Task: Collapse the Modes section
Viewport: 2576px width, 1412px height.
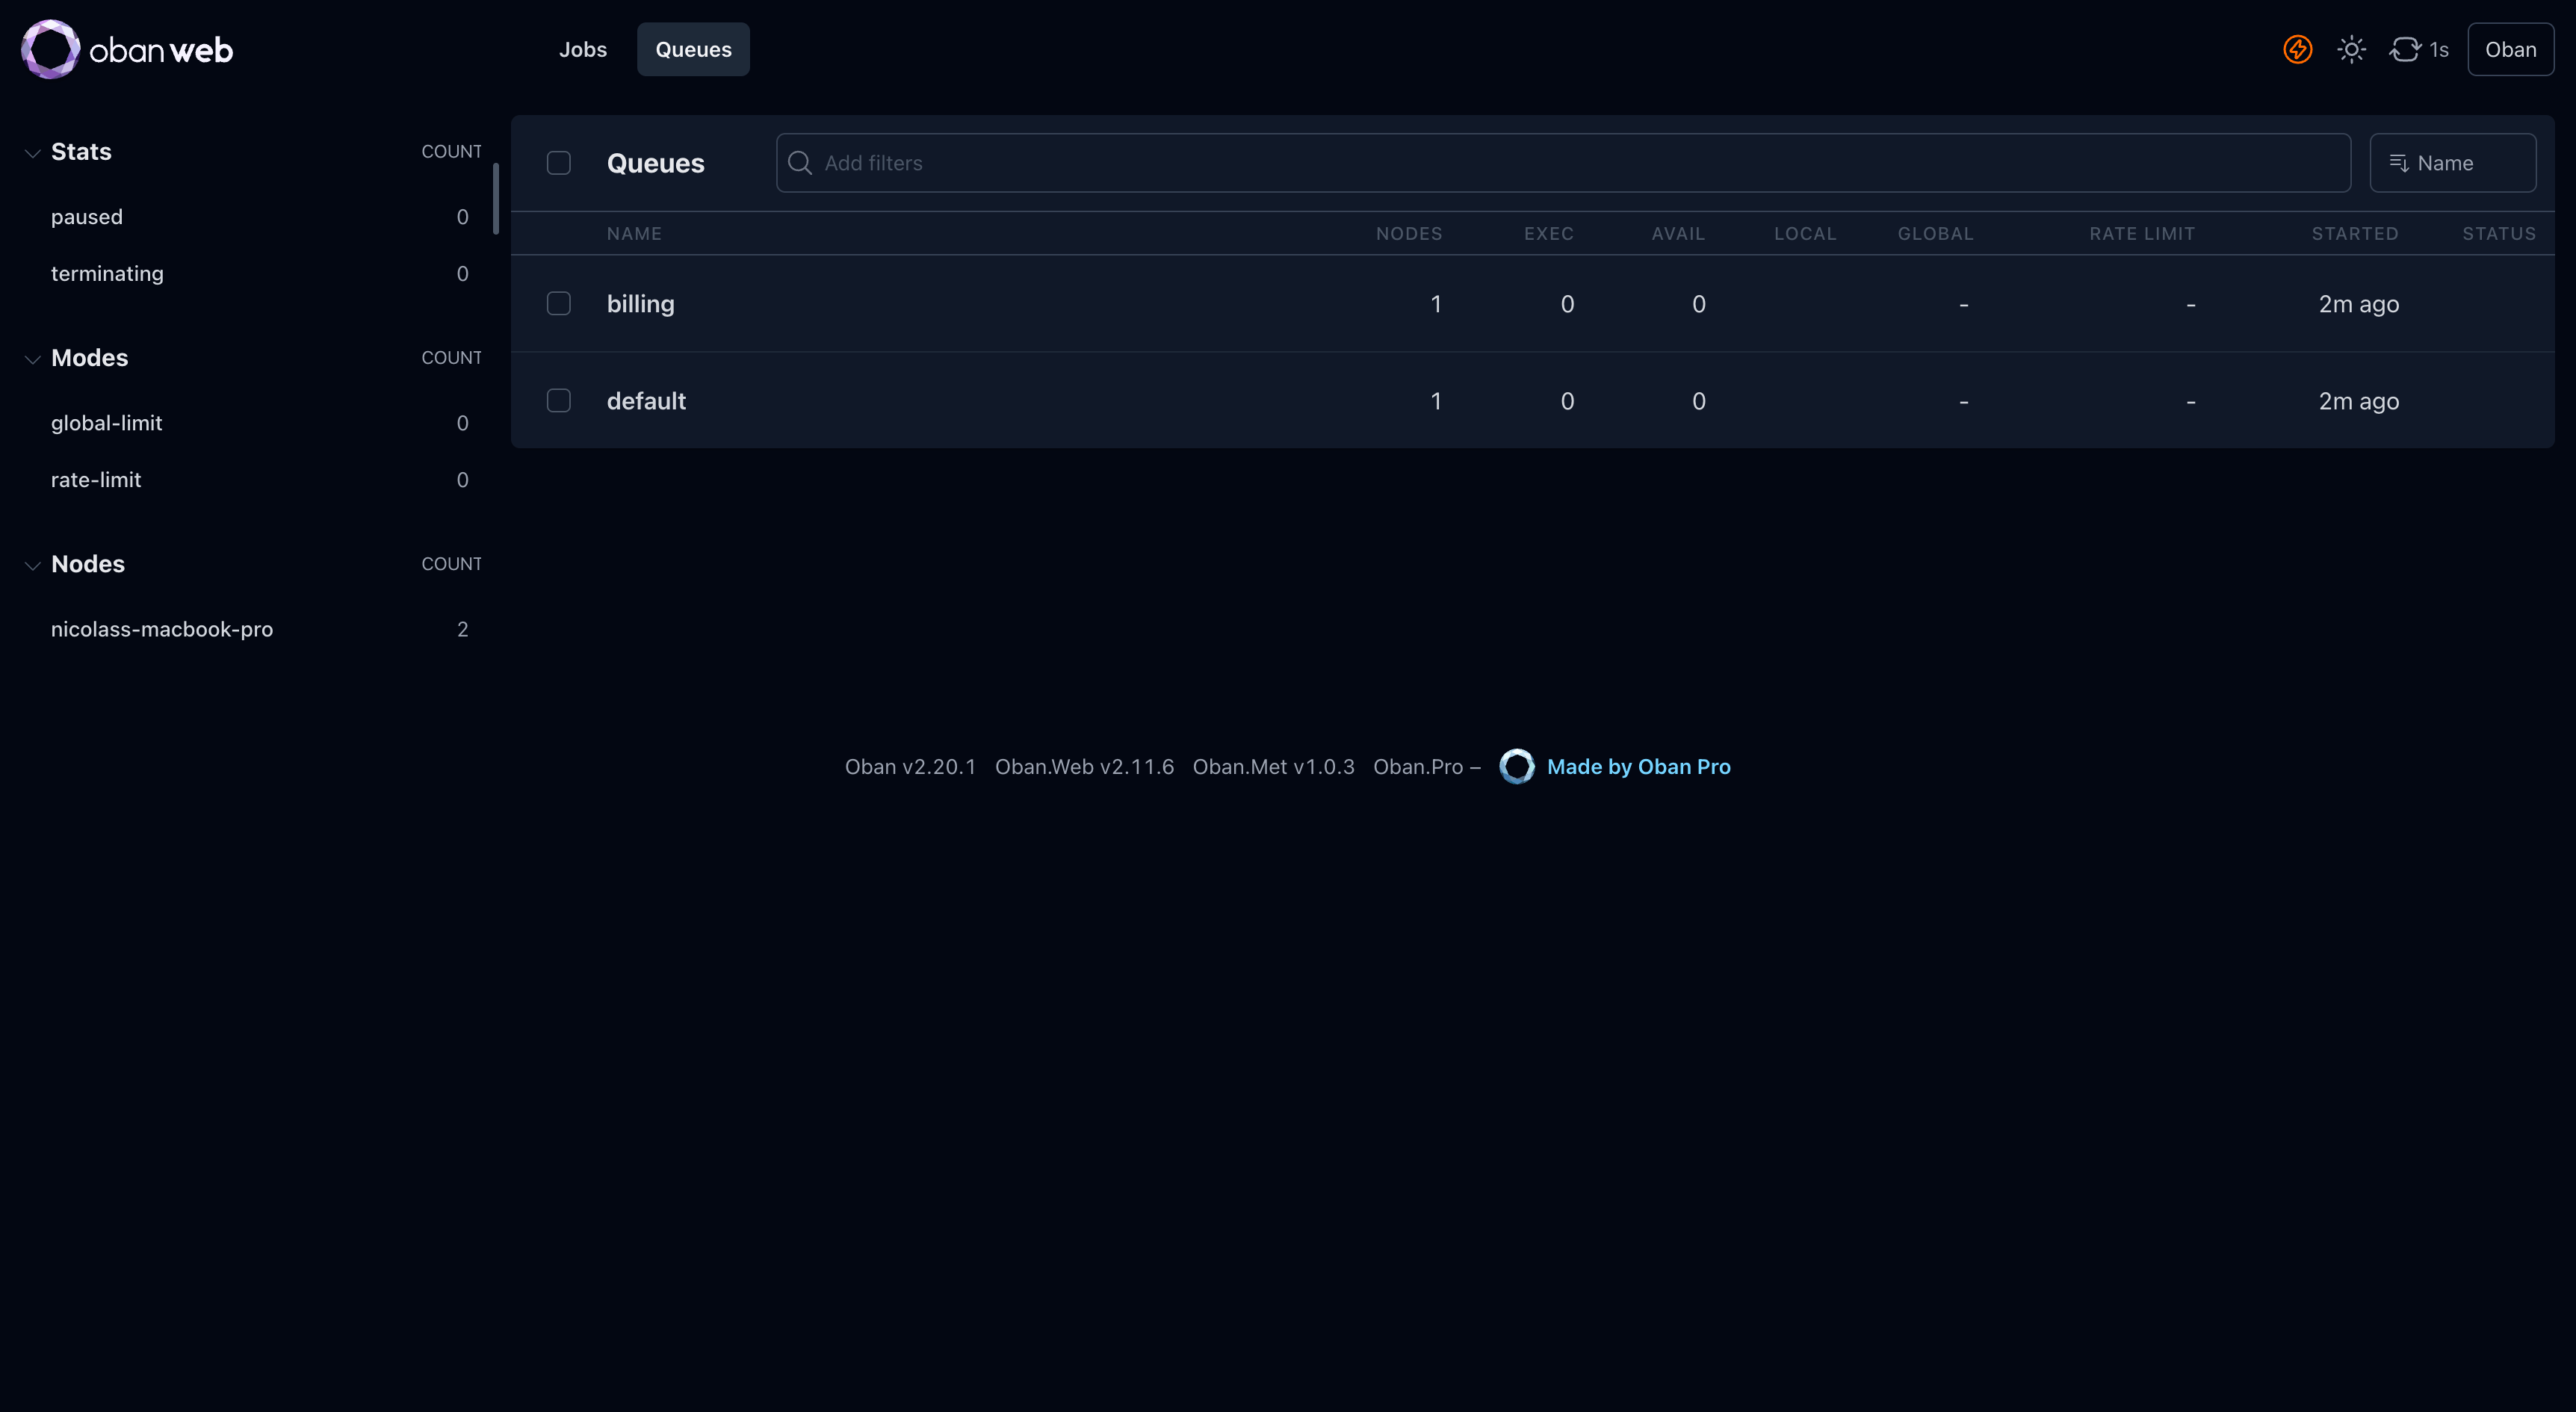Action: (32, 359)
